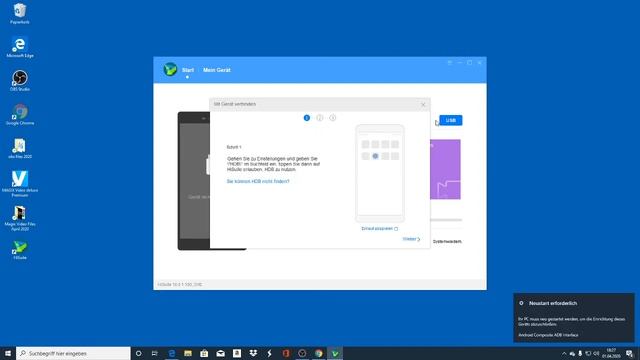The height and width of the screenshot is (360, 640).
Task: Select step 2 indicator in the dialog
Action: click(320, 118)
